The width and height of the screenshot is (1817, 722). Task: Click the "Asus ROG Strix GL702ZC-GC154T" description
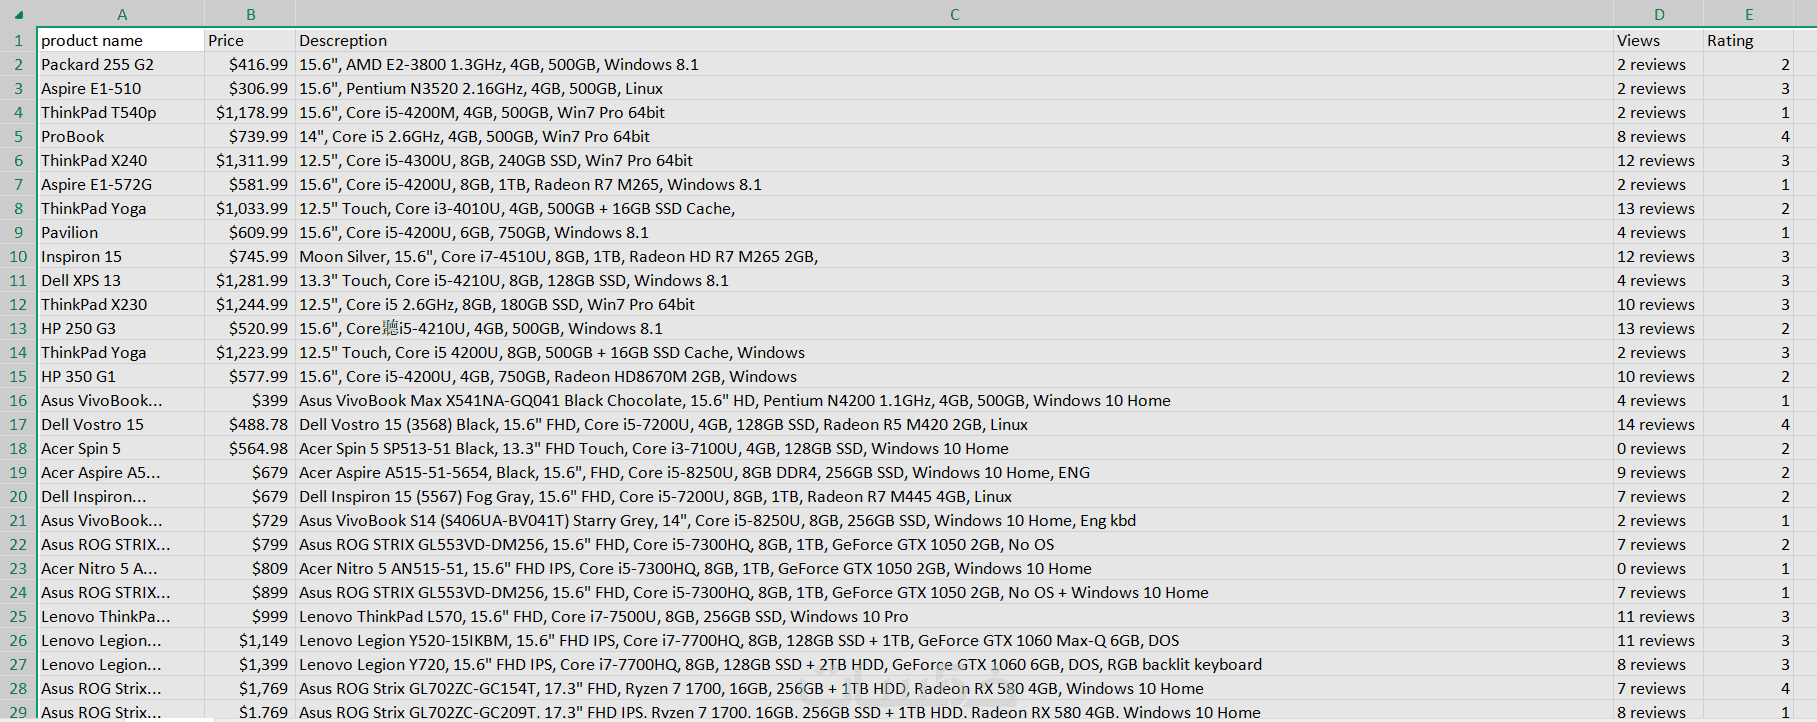click(954, 688)
